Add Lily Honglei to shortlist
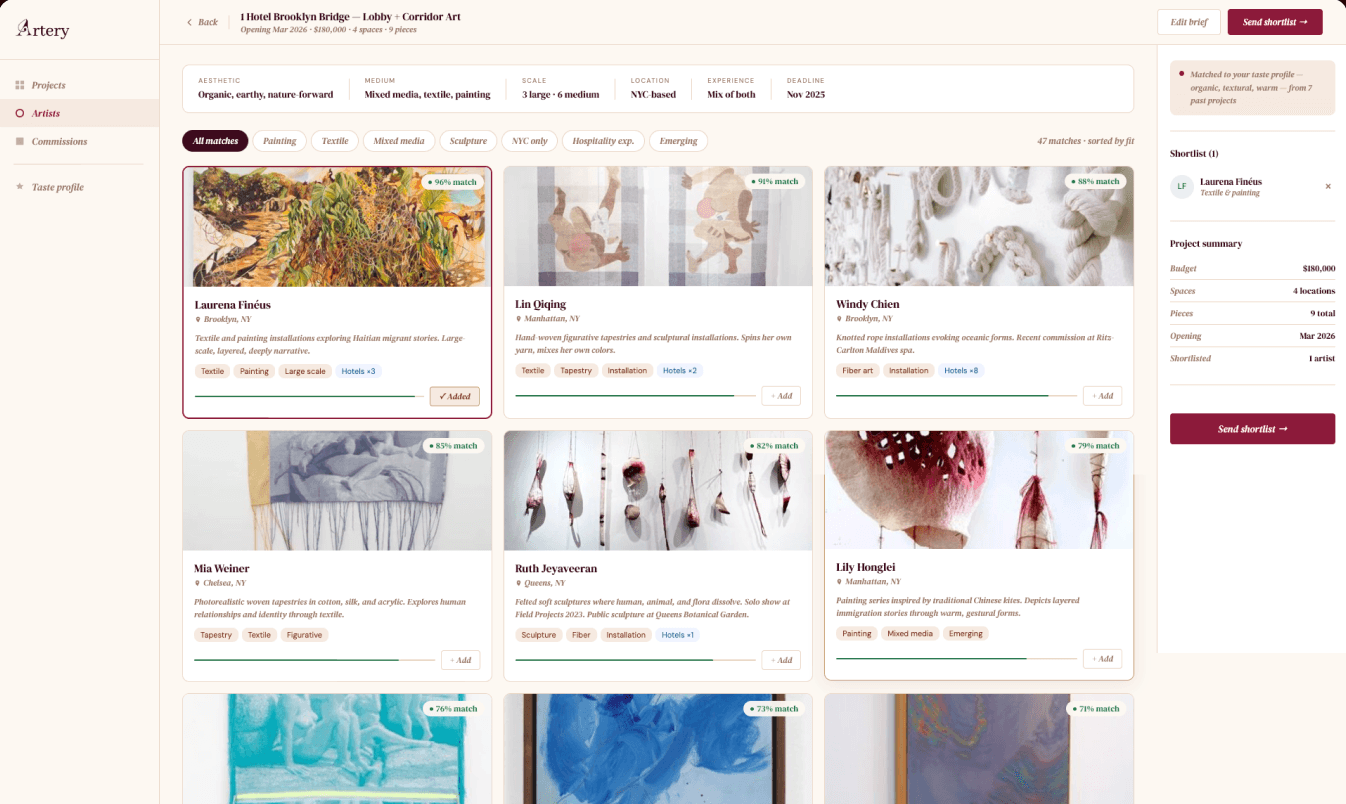This screenshot has width=1346, height=804. click(1102, 659)
